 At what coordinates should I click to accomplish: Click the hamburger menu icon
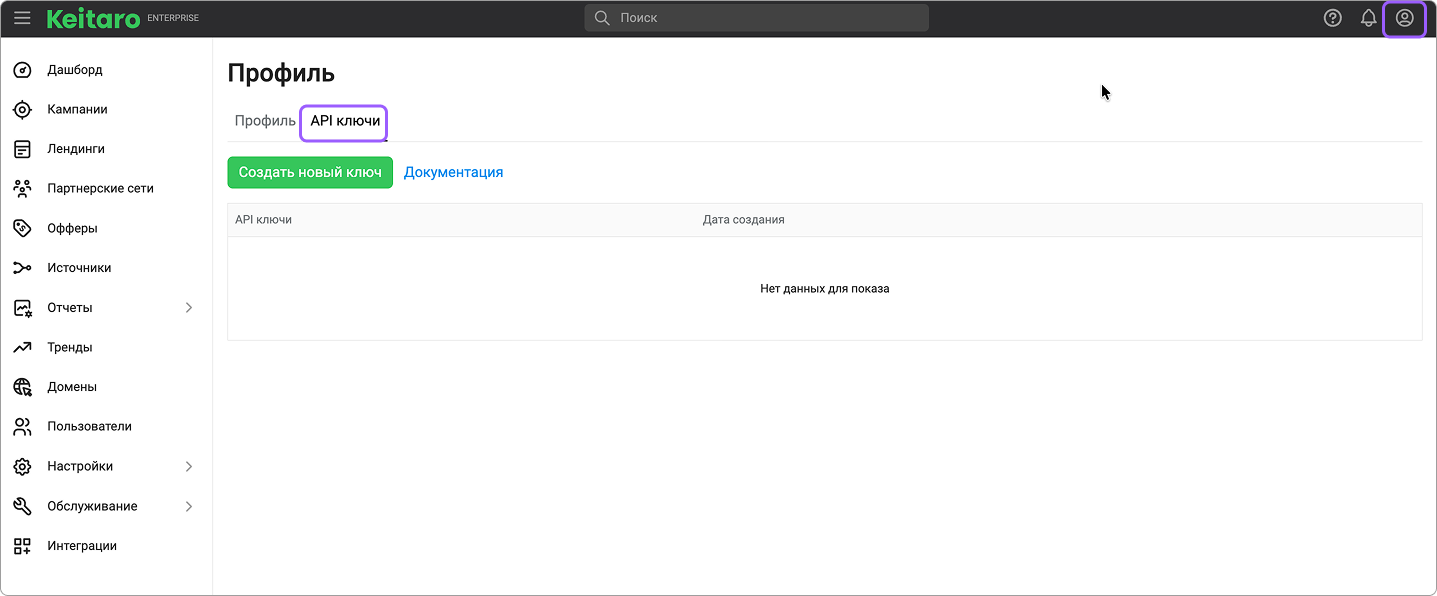coord(22,18)
